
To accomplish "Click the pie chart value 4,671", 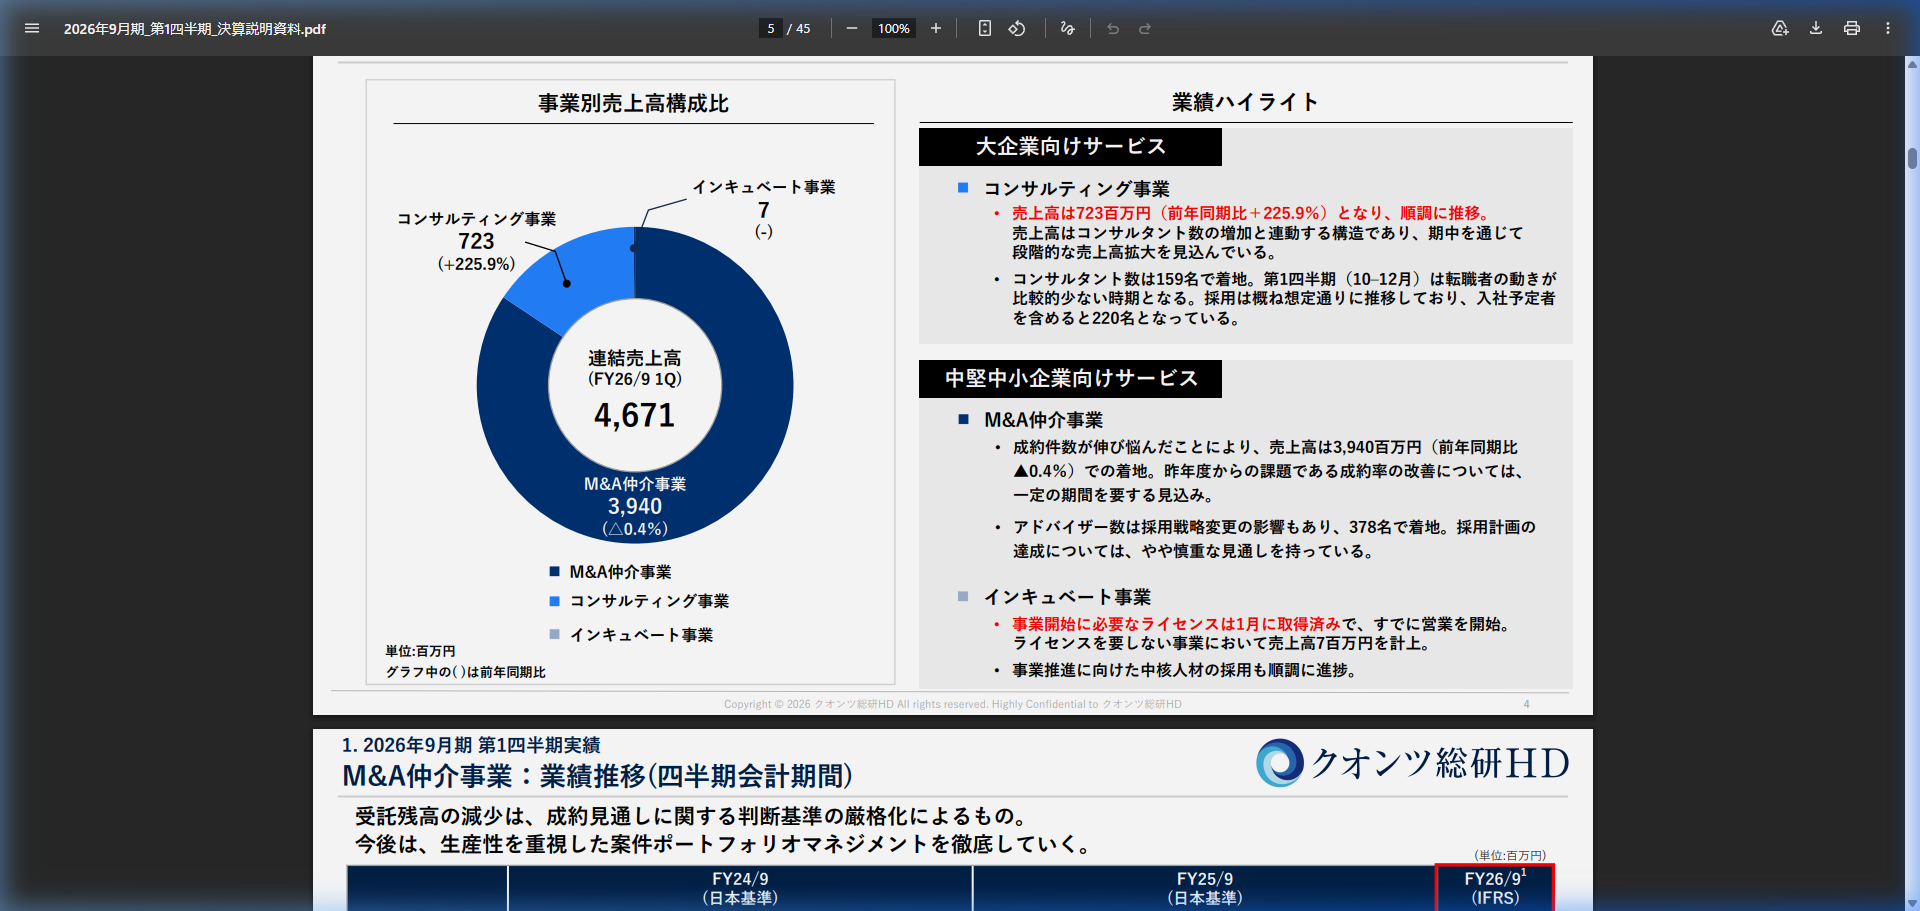I will (634, 414).
